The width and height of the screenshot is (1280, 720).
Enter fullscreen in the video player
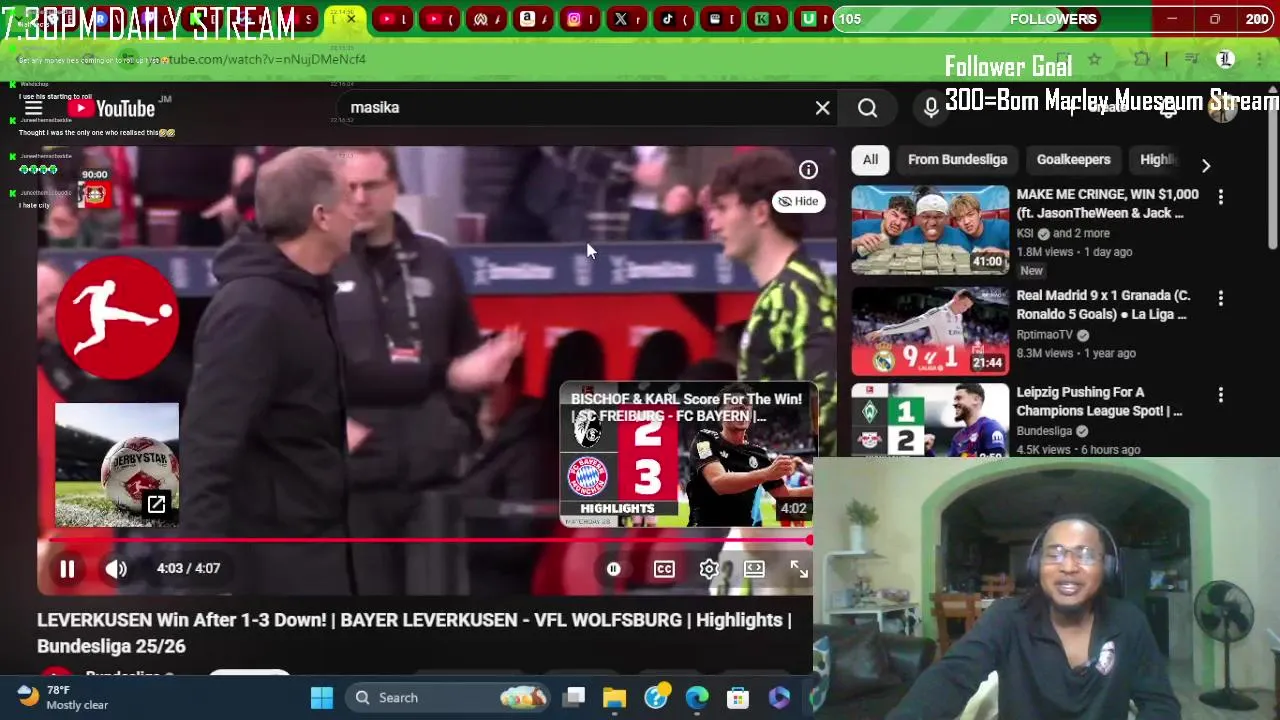pos(799,569)
